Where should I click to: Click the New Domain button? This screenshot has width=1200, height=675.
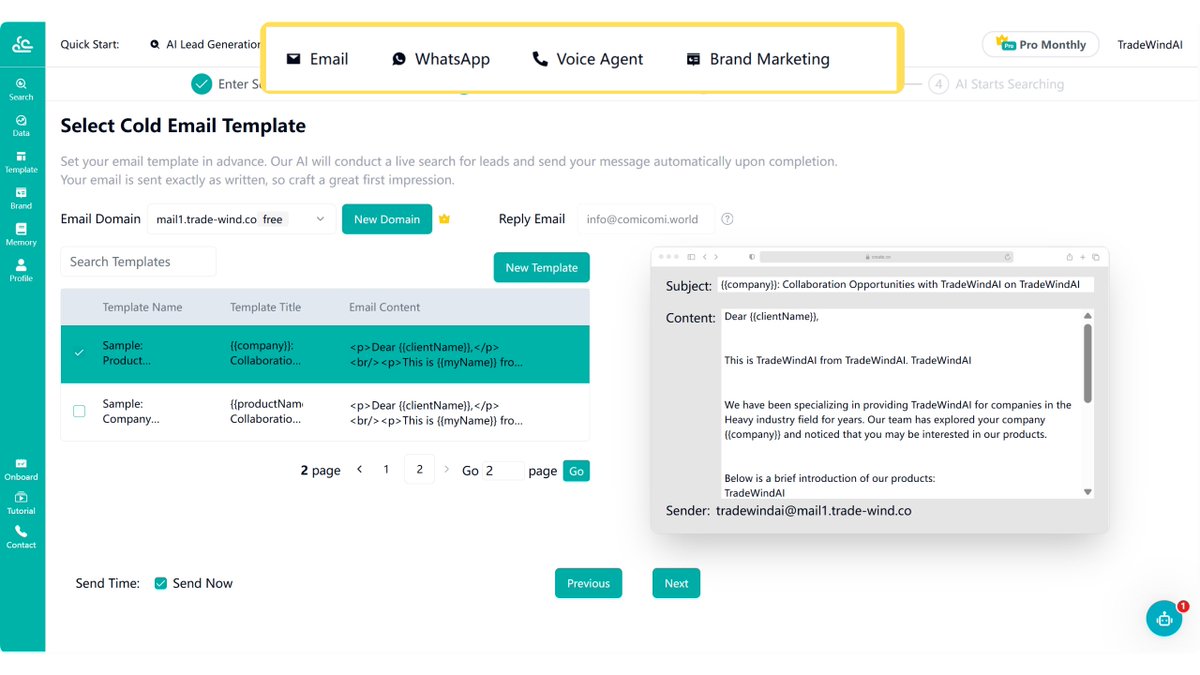[x=387, y=219]
